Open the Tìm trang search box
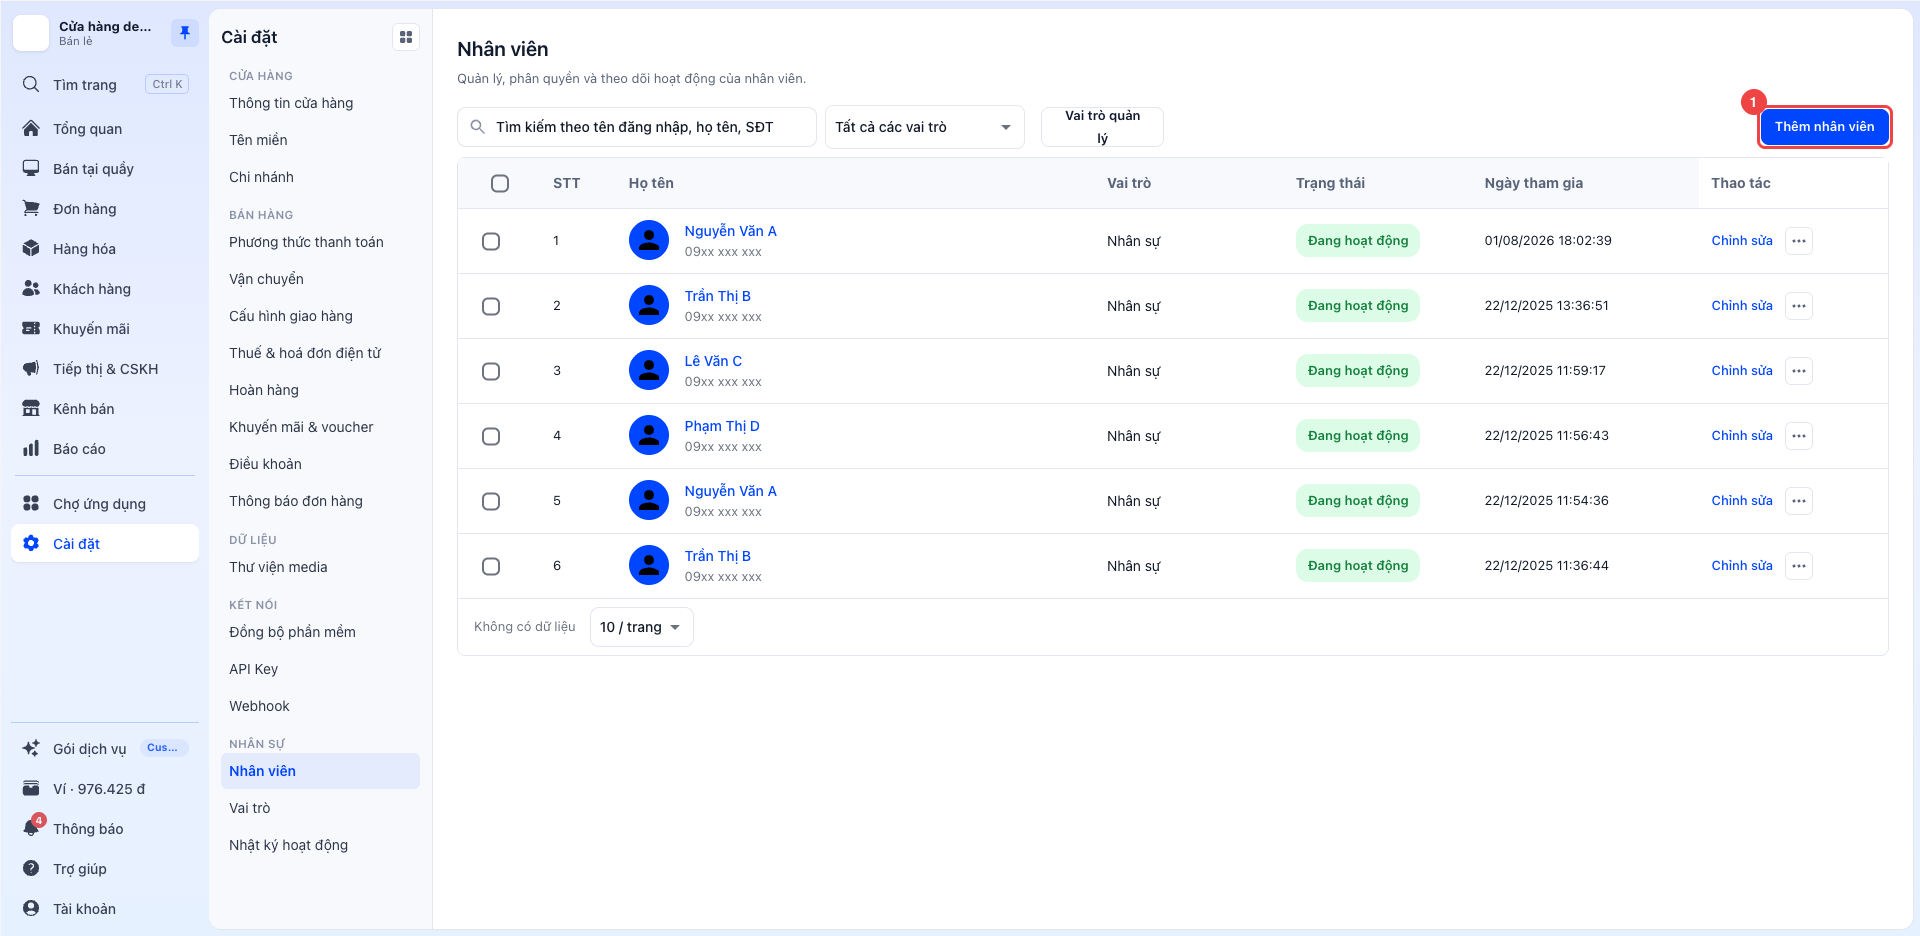This screenshot has width=1920, height=936. (x=105, y=85)
